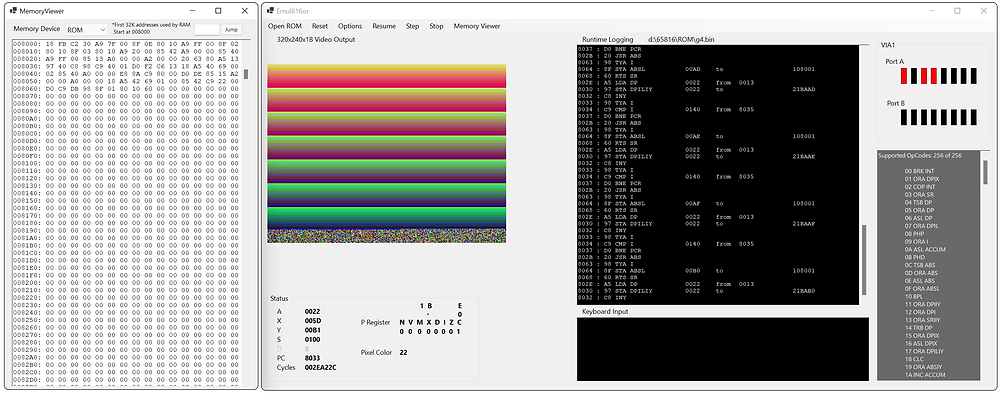The width and height of the screenshot is (1000, 394).
Task: Click the Pixel Color value 22
Action: pyautogui.click(x=404, y=352)
